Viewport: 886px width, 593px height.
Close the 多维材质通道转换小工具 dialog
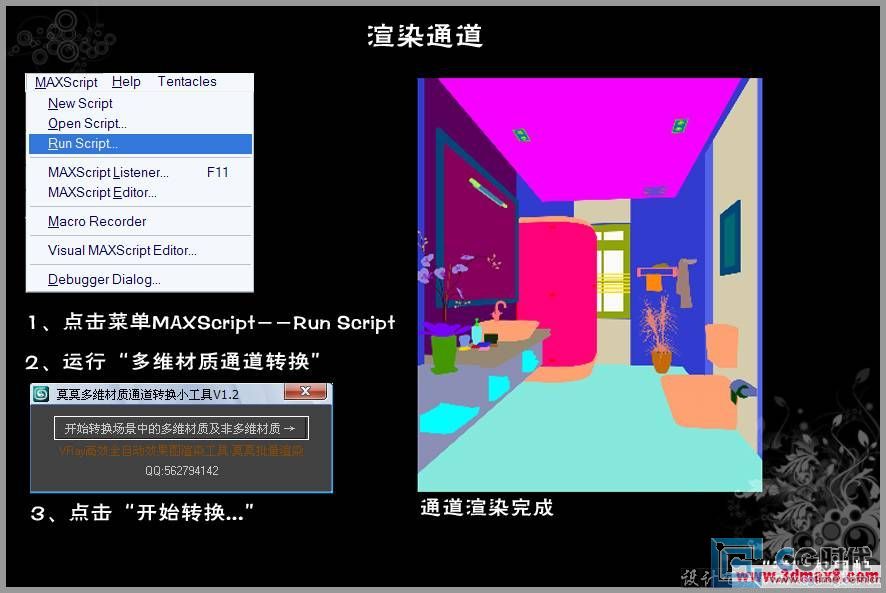(305, 391)
